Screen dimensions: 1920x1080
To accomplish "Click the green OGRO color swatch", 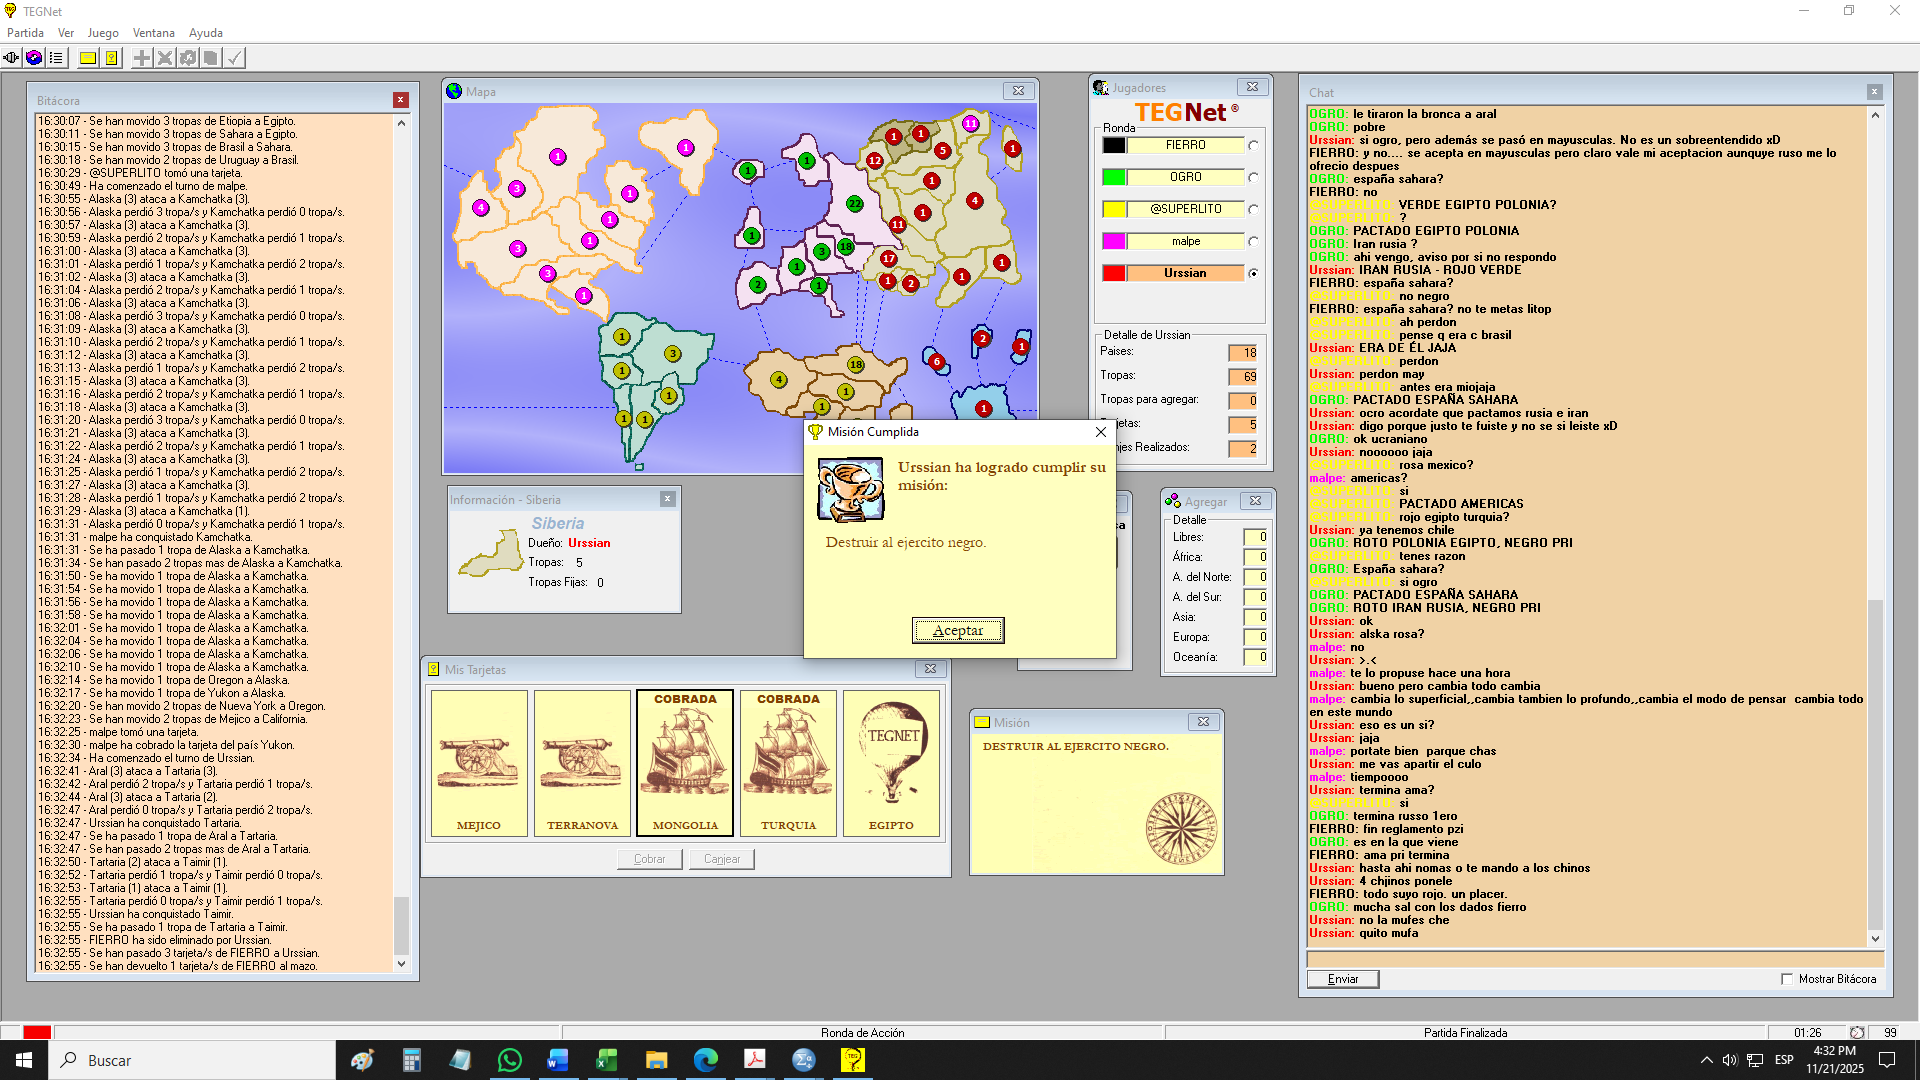I will pos(1114,178).
